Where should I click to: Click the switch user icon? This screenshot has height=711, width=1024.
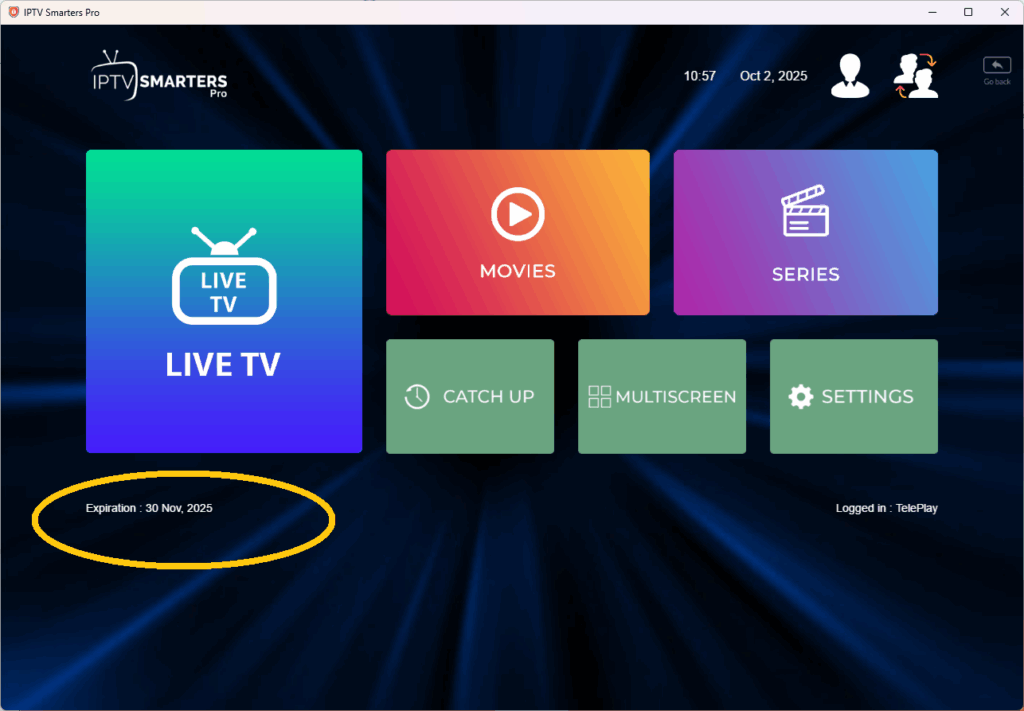click(915, 76)
